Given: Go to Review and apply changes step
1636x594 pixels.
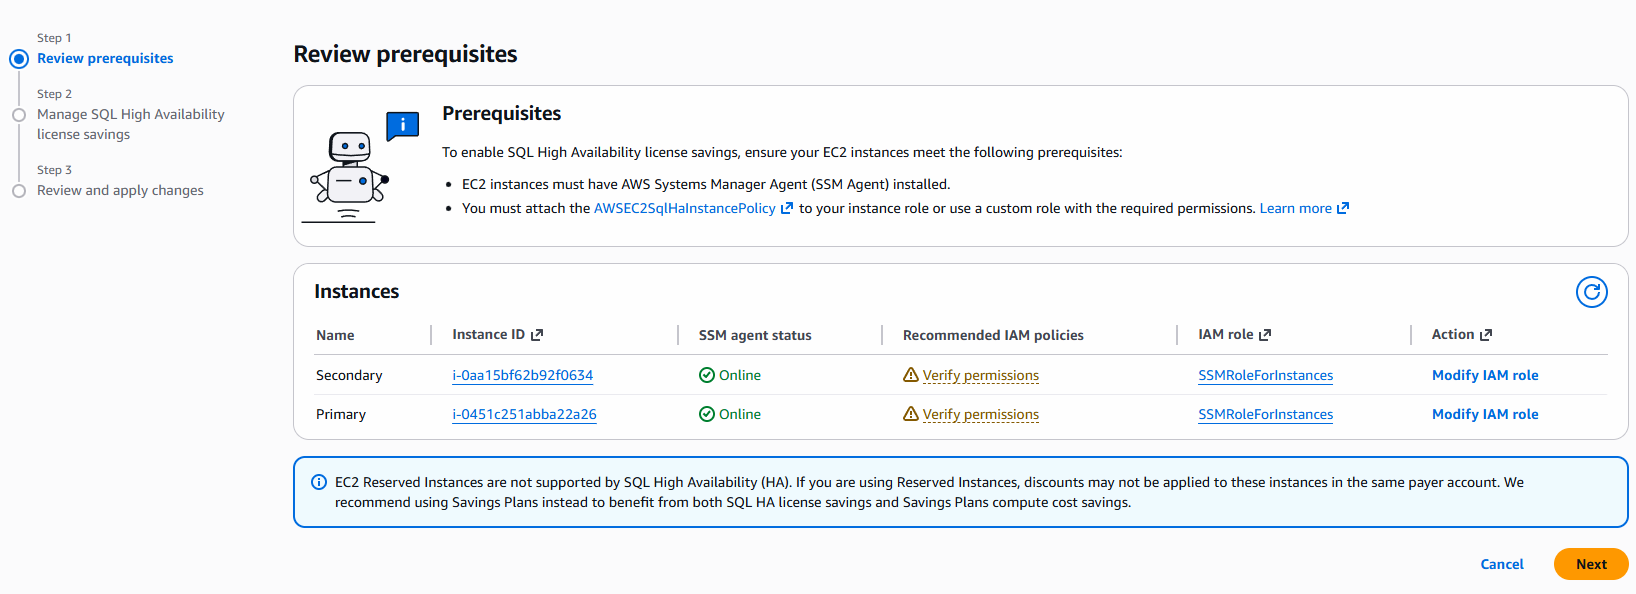Looking at the screenshot, I should pos(120,190).
